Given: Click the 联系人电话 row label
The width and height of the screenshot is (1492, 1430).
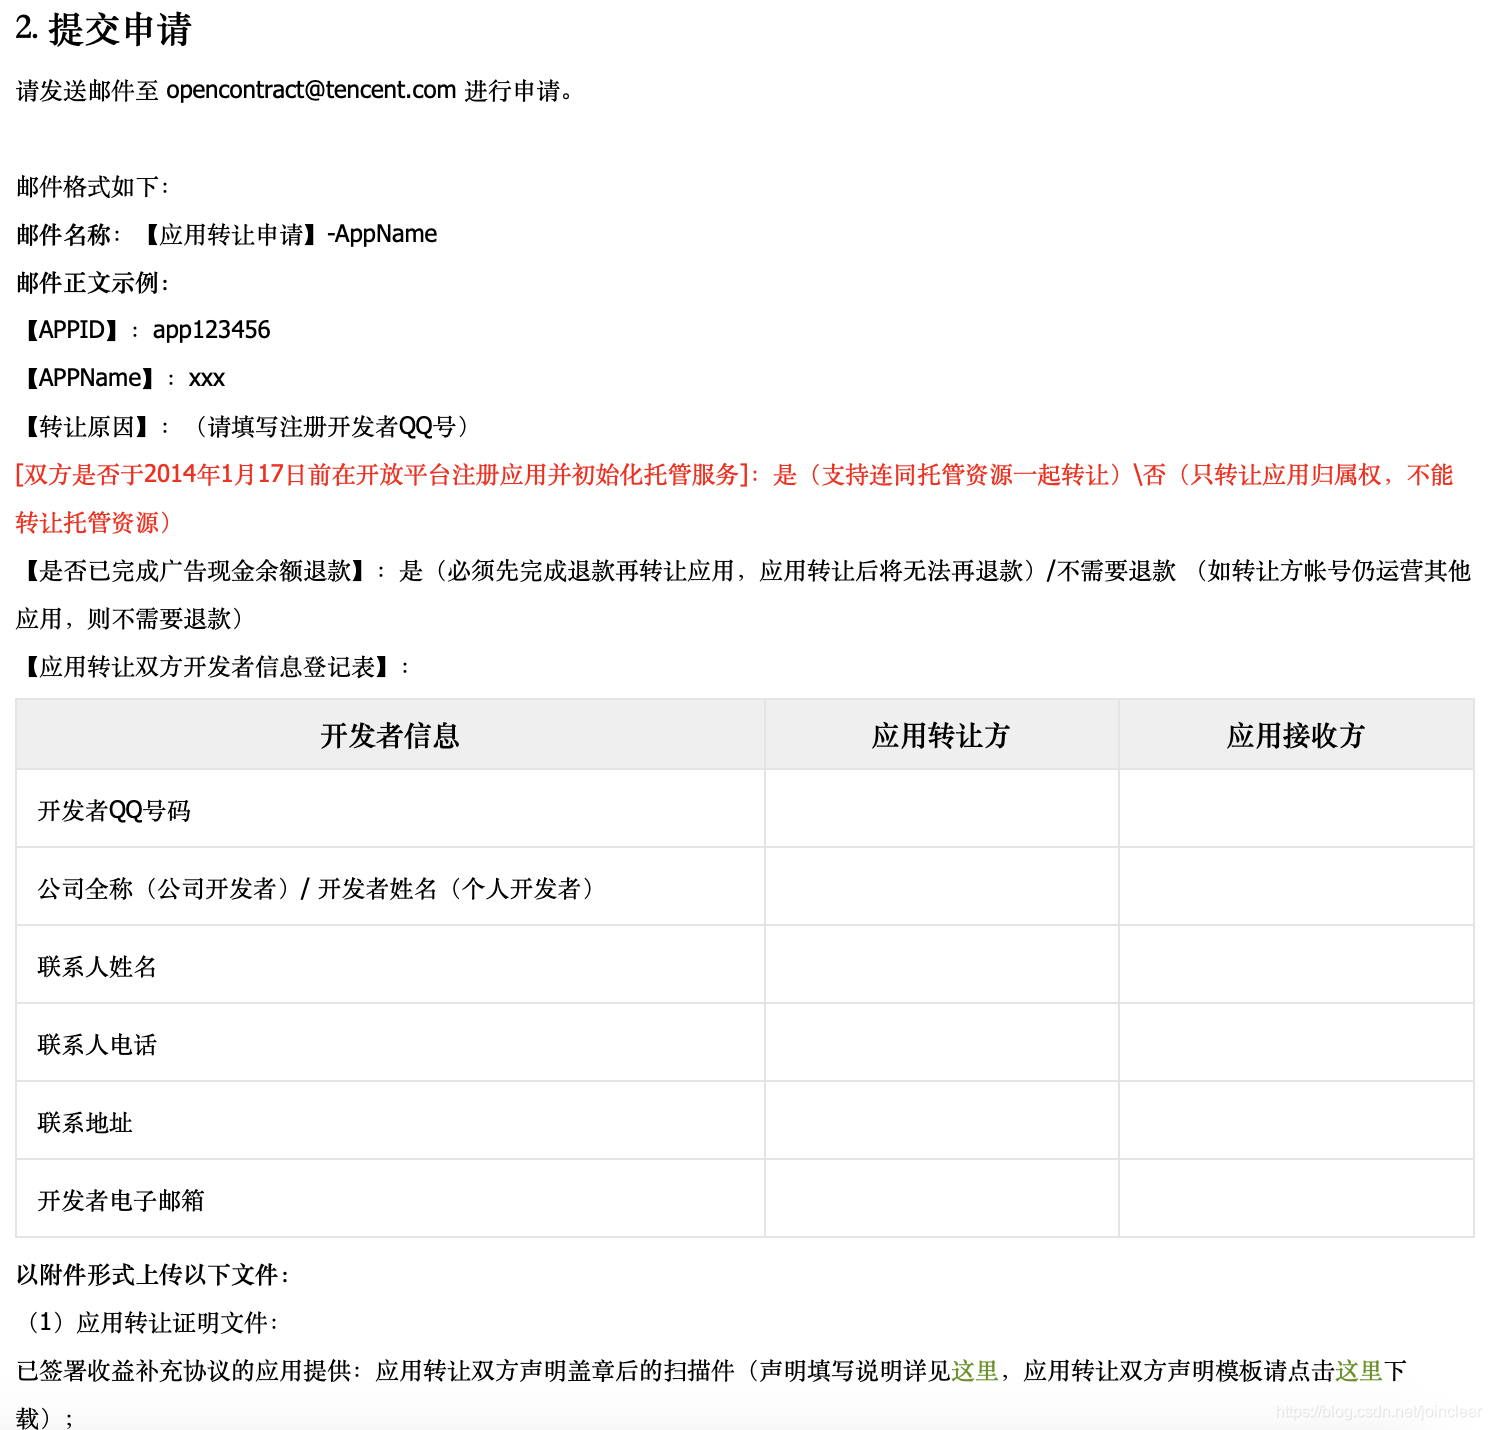Looking at the screenshot, I should [x=97, y=1044].
